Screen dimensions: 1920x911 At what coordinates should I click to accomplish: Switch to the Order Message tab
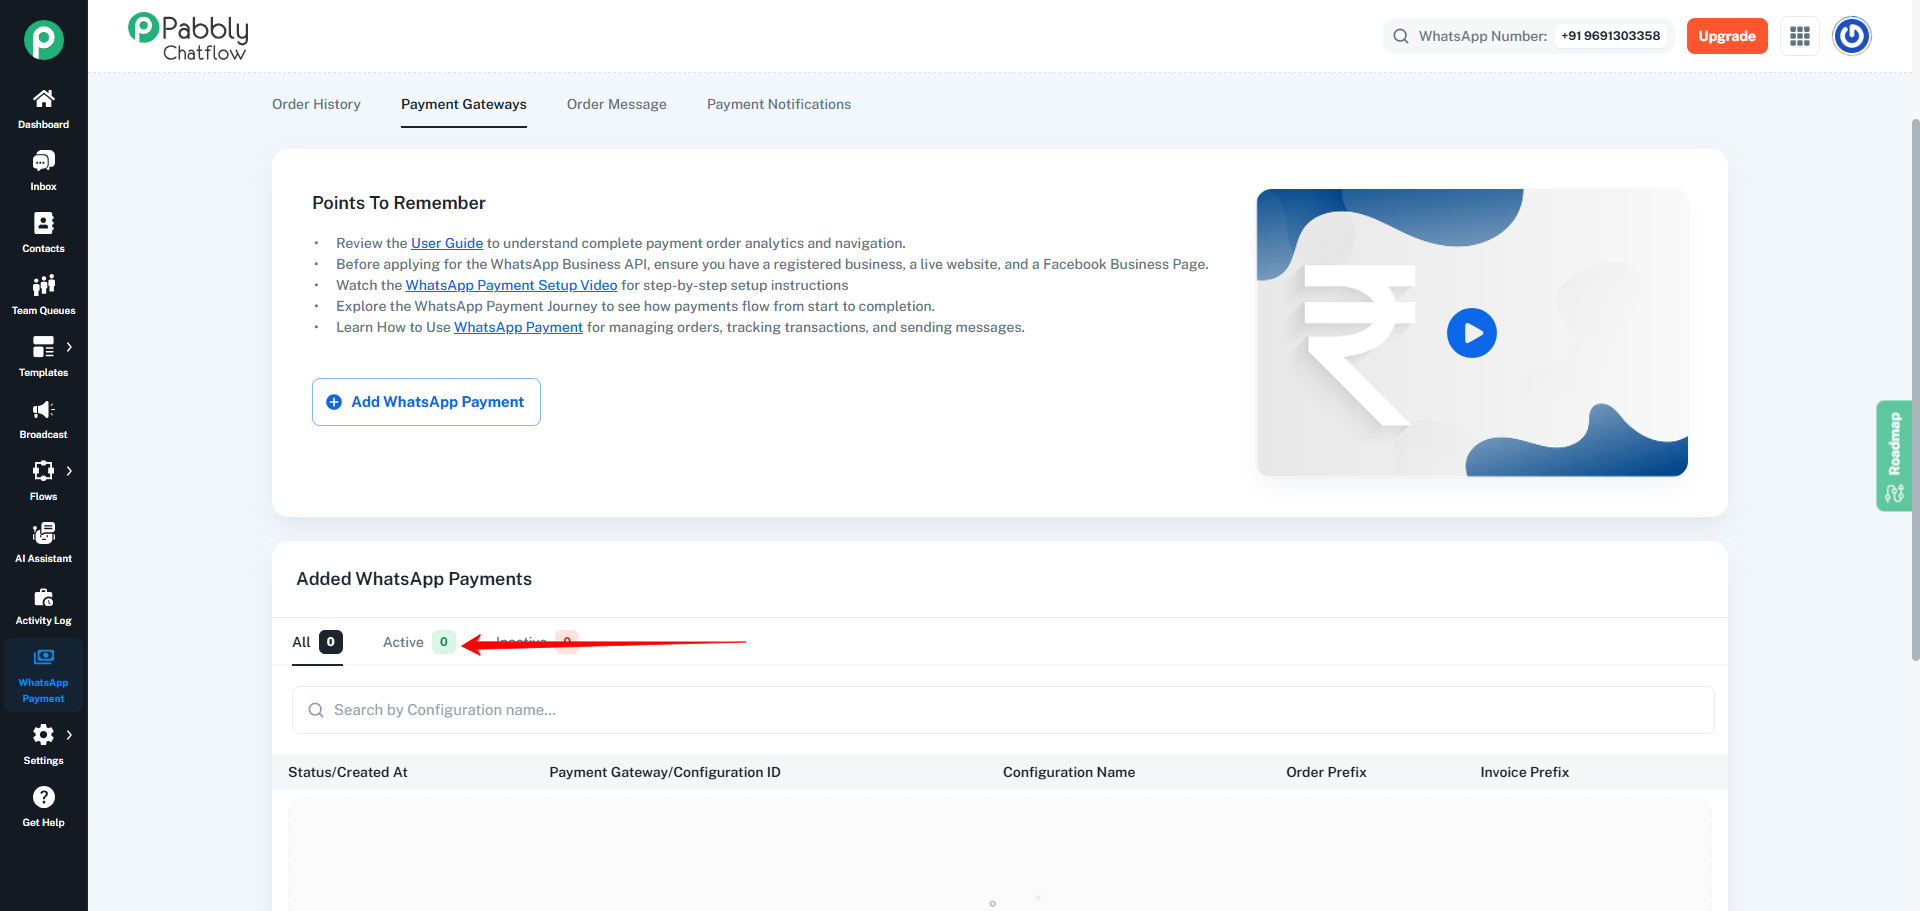point(617,104)
